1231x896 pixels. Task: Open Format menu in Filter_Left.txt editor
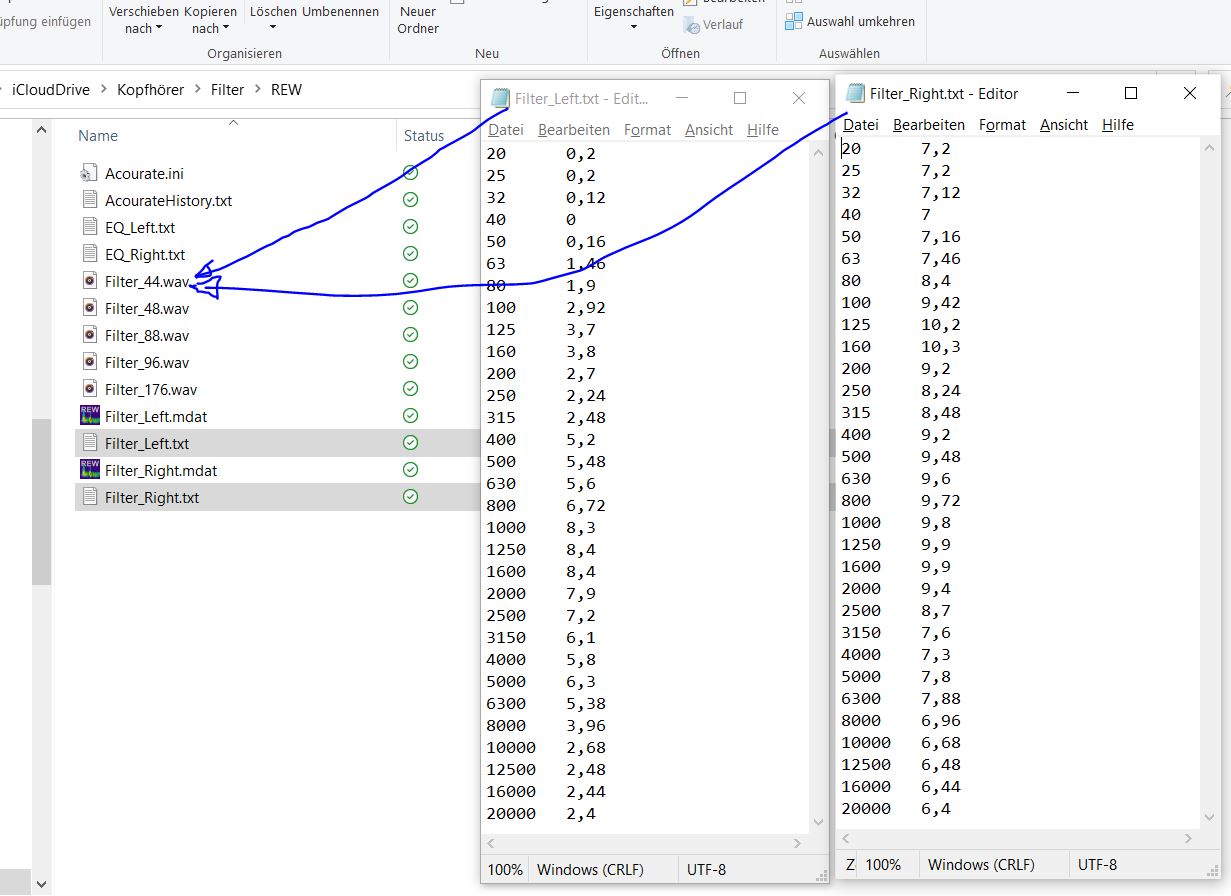(x=647, y=130)
